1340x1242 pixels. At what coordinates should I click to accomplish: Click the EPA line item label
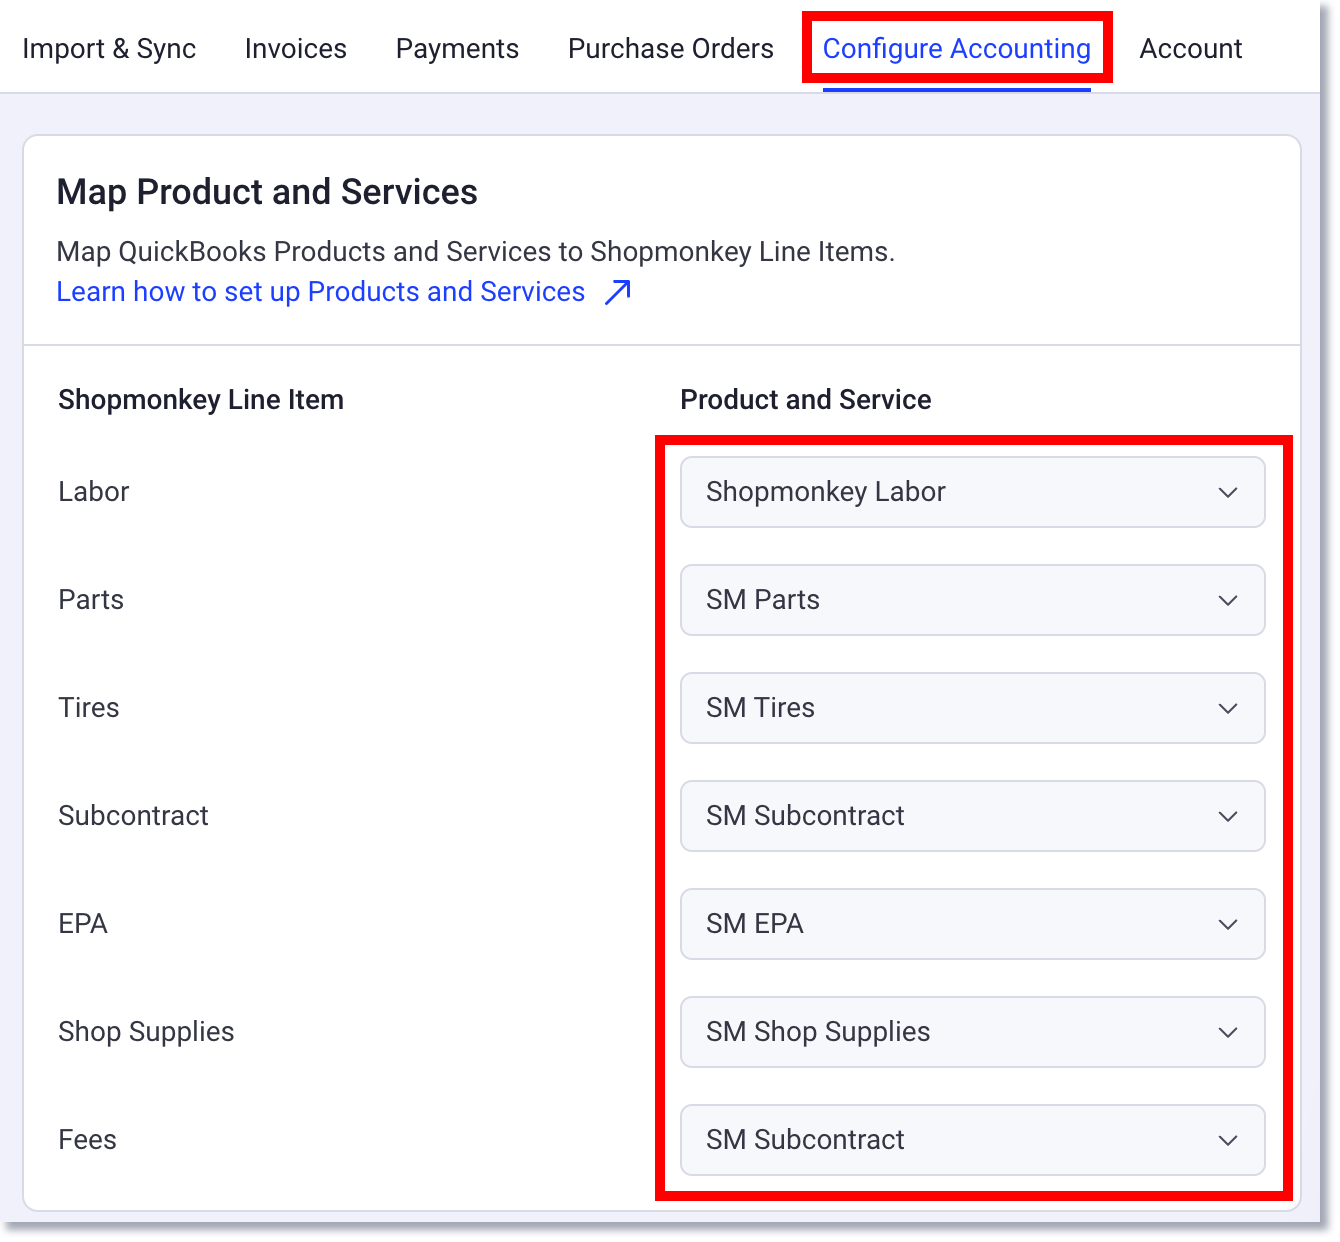click(x=83, y=924)
